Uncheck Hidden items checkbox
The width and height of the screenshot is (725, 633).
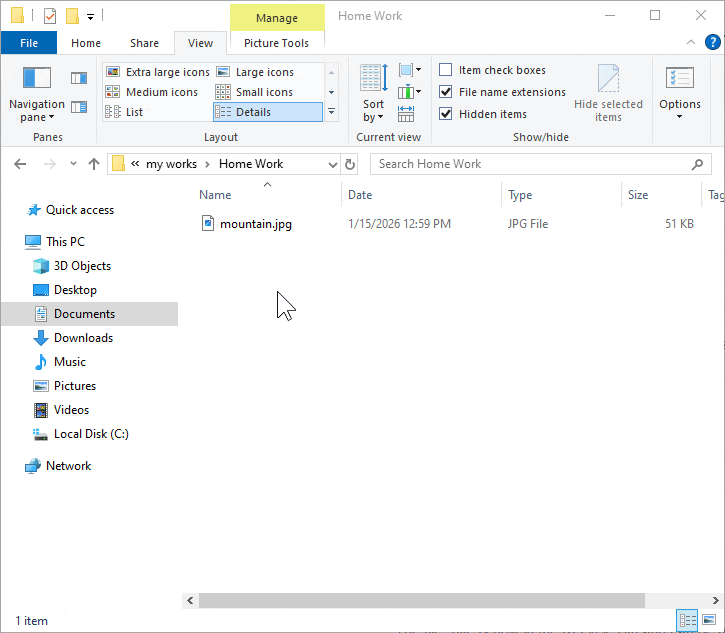(446, 114)
